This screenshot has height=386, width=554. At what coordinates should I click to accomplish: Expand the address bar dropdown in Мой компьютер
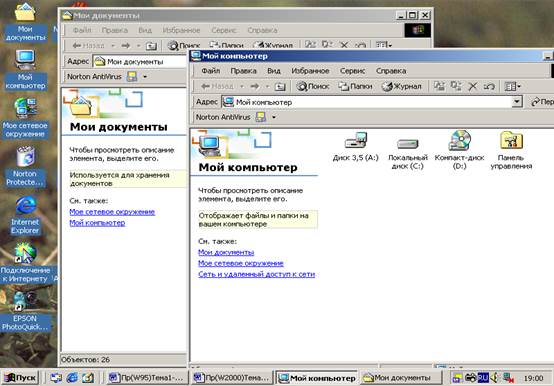pos(517,102)
